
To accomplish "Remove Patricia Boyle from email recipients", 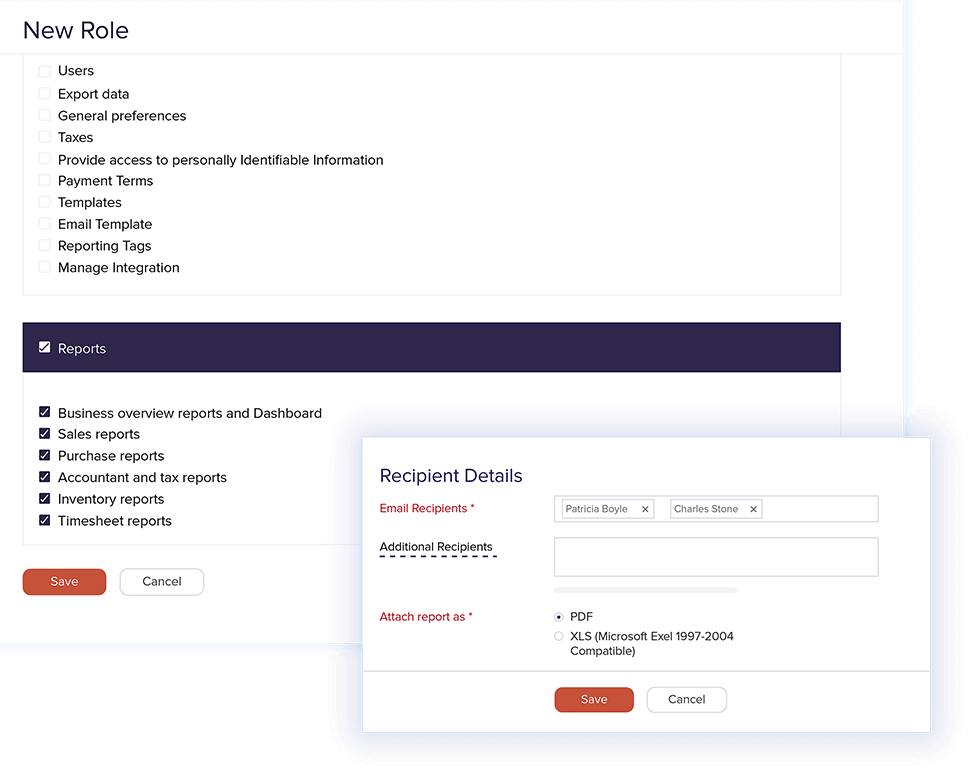I will coord(645,509).
